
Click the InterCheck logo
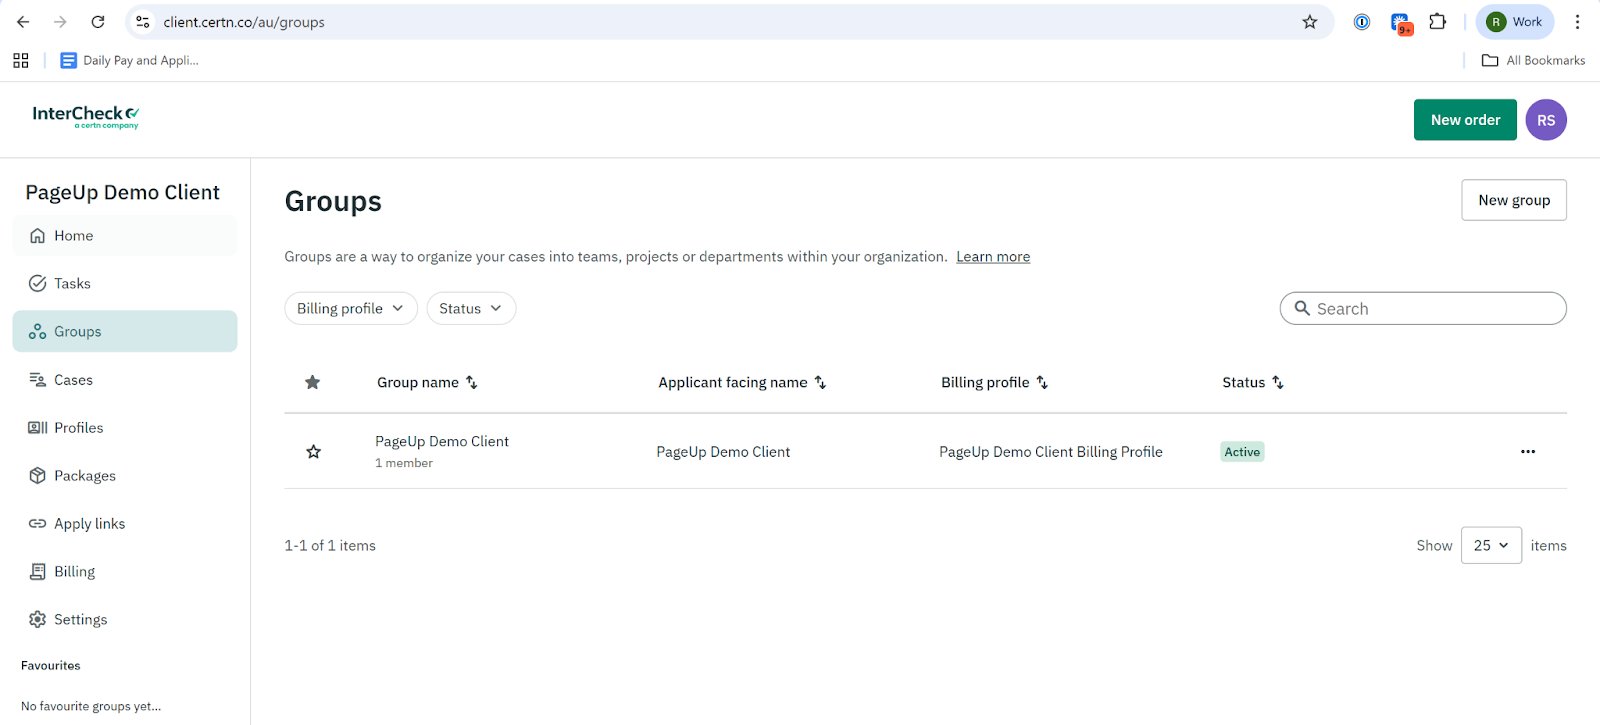[85, 117]
